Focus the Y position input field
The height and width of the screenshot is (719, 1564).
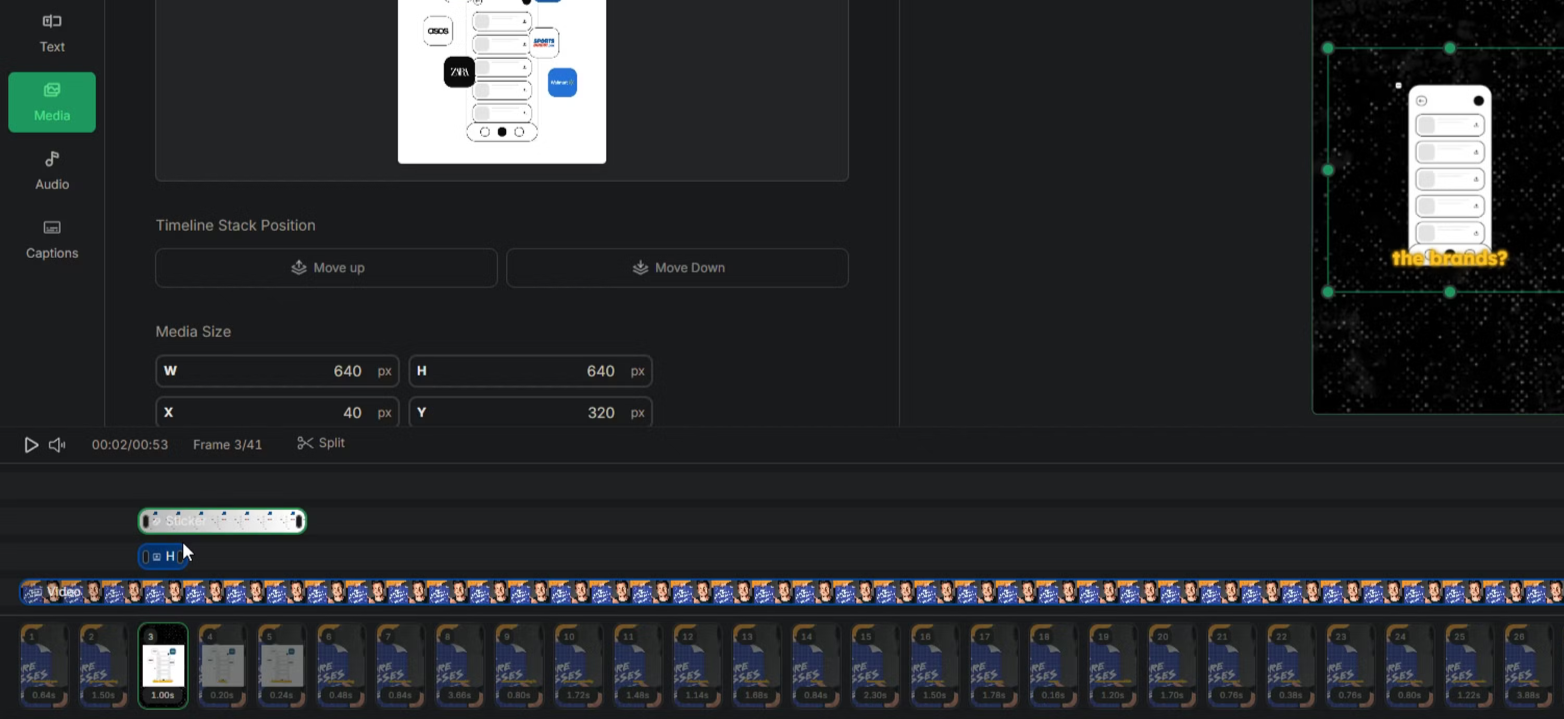(x=530, y=412)
